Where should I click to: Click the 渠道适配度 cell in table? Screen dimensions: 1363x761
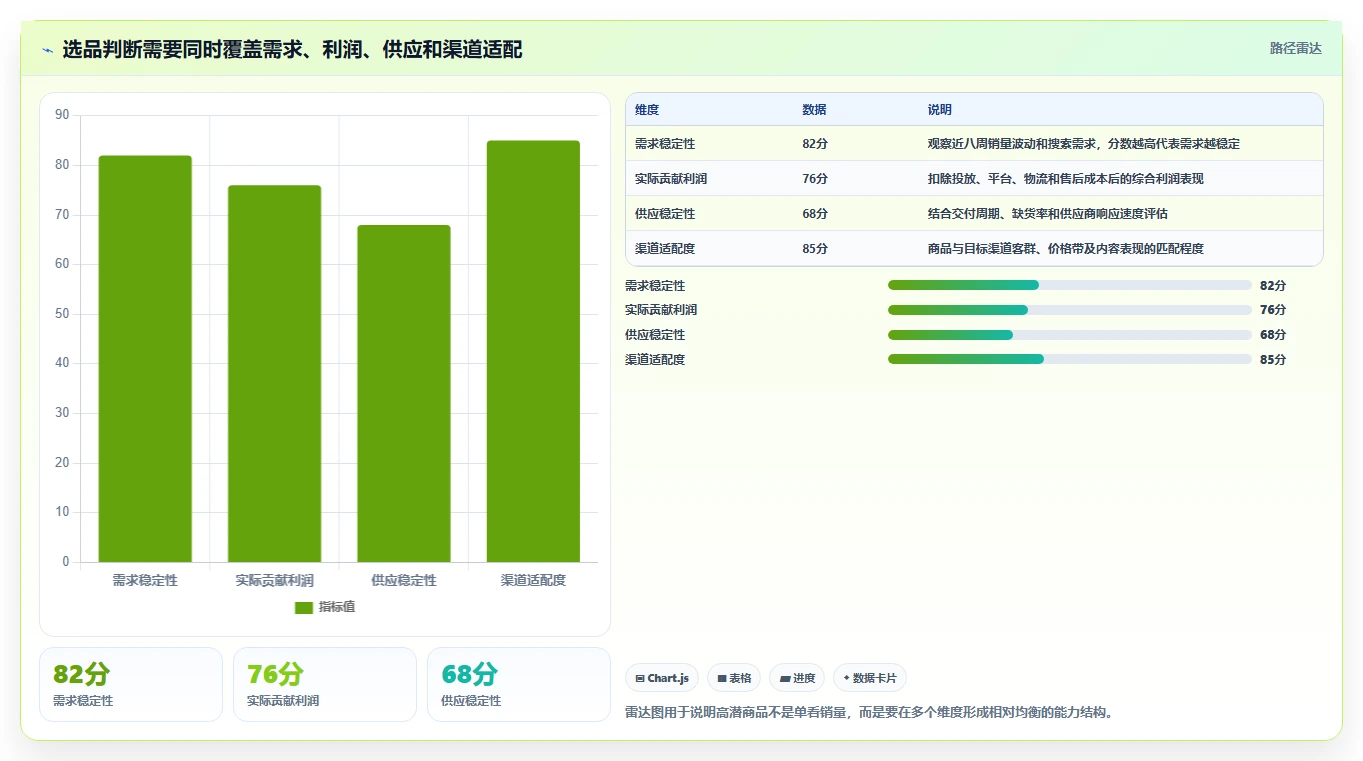[665, 249]
